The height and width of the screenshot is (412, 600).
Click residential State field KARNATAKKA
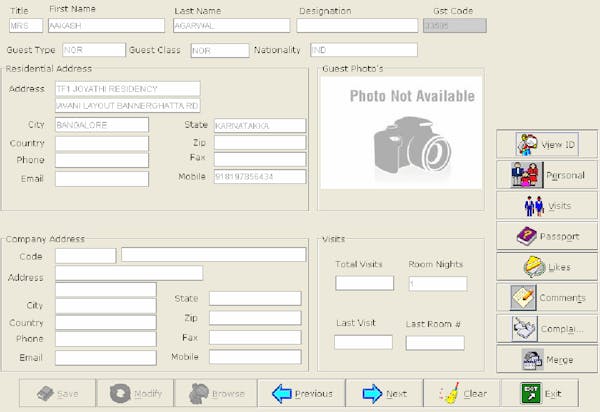260,125
